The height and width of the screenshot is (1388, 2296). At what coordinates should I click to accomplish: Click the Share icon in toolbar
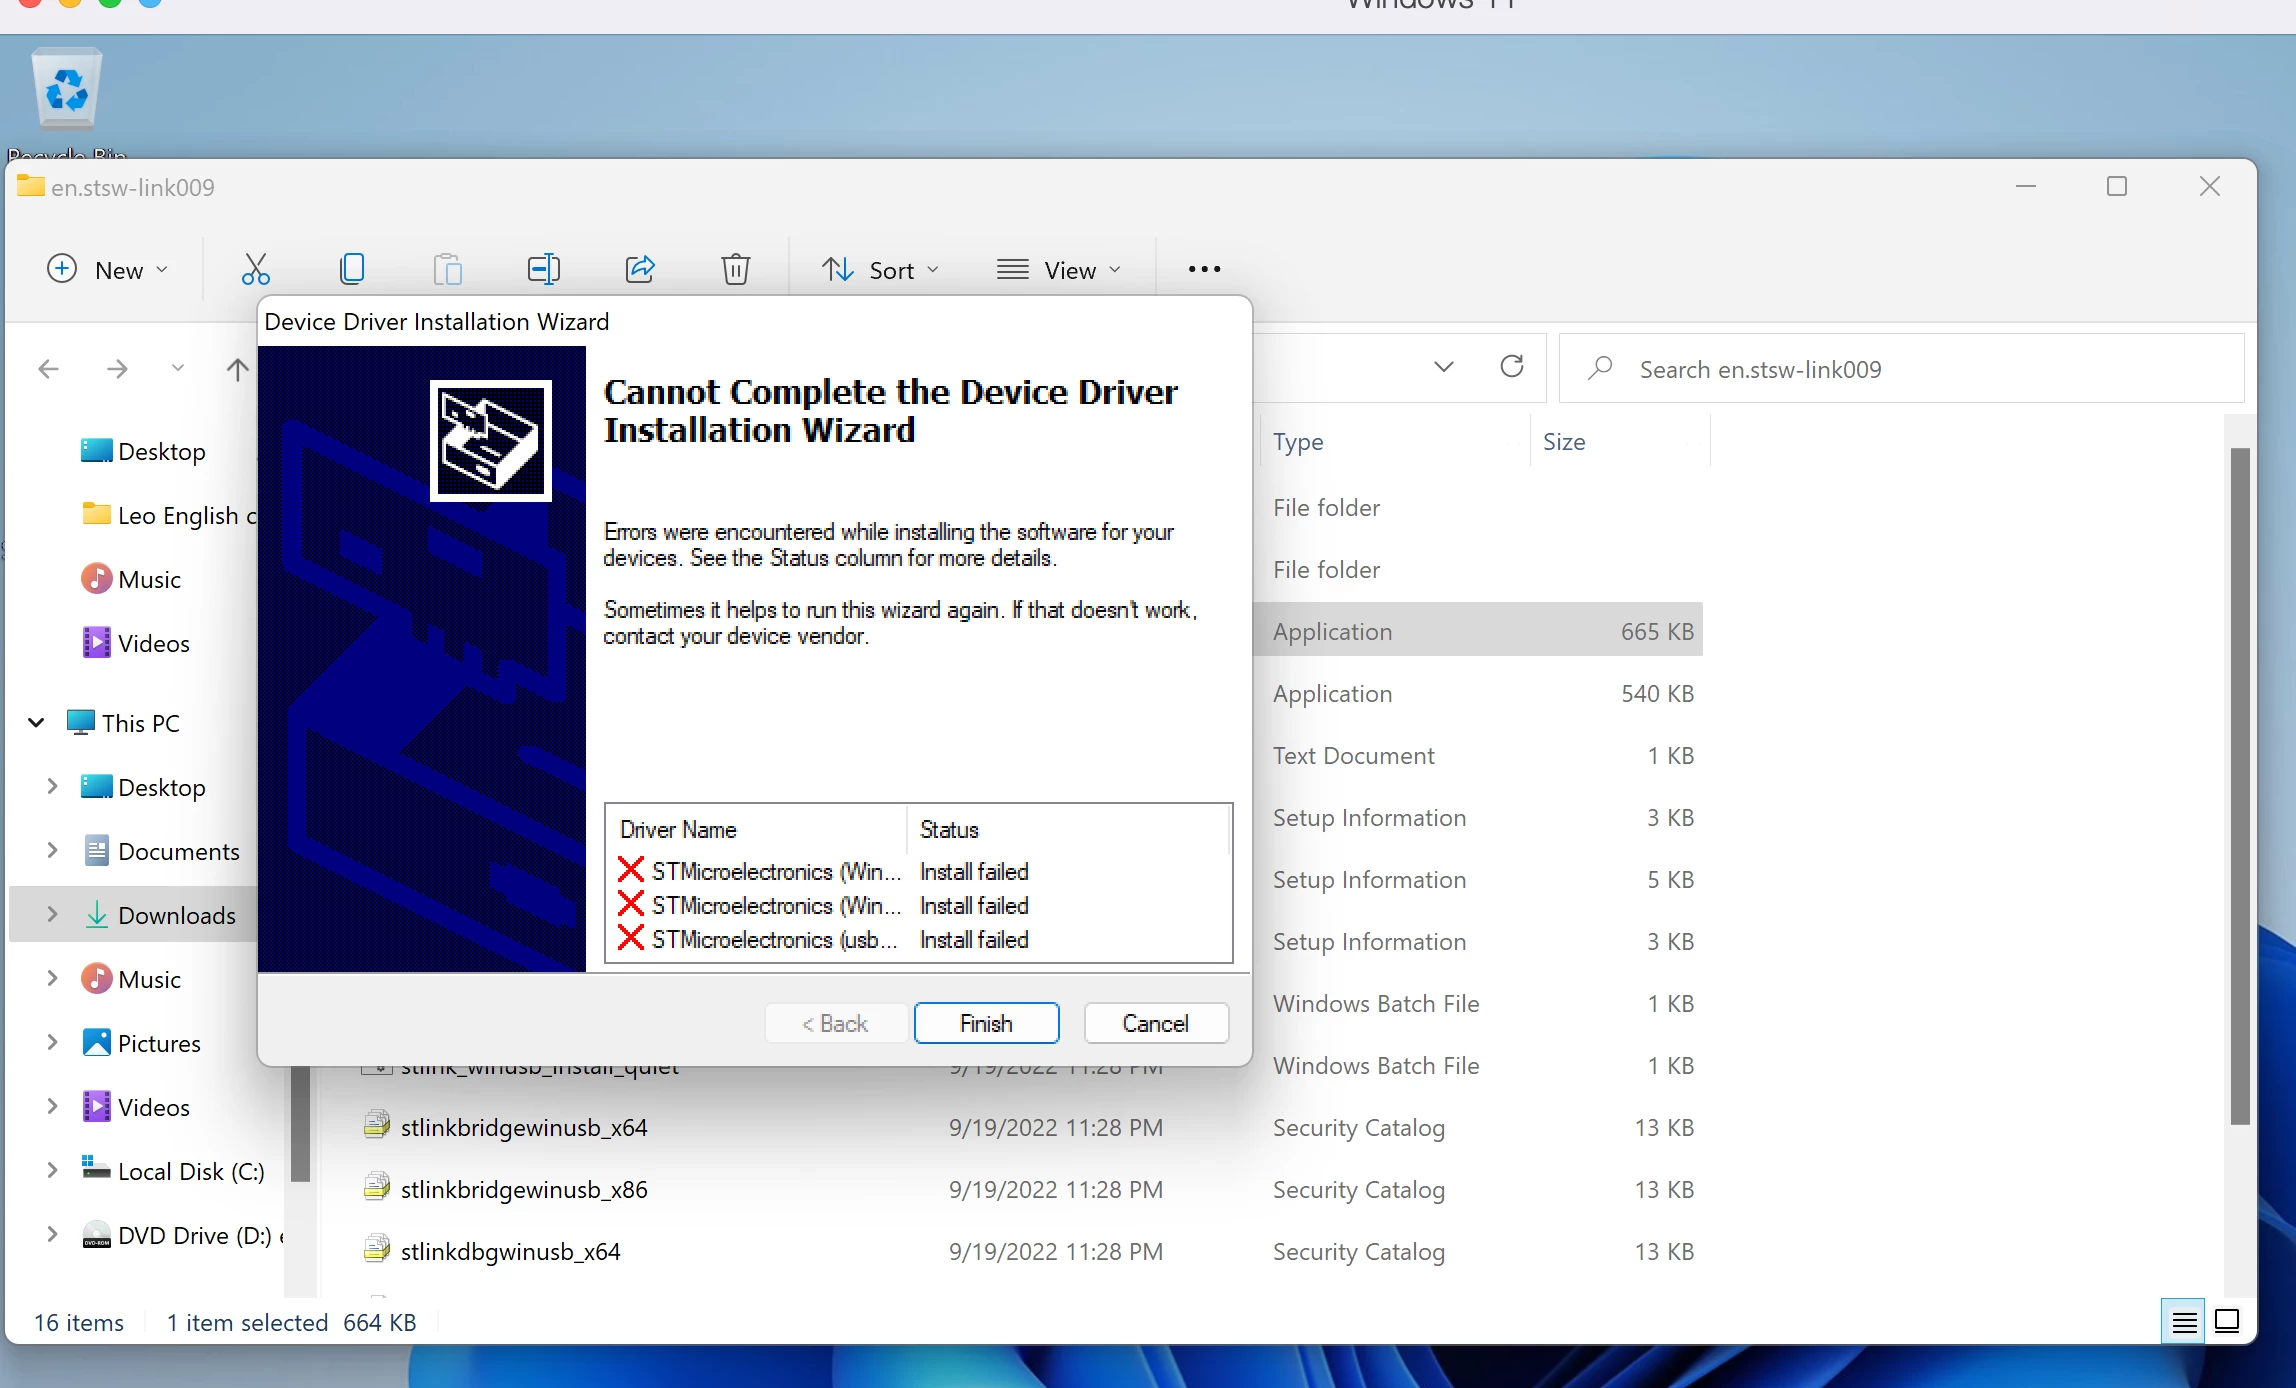pyautogui.click(x=640, y=269)
